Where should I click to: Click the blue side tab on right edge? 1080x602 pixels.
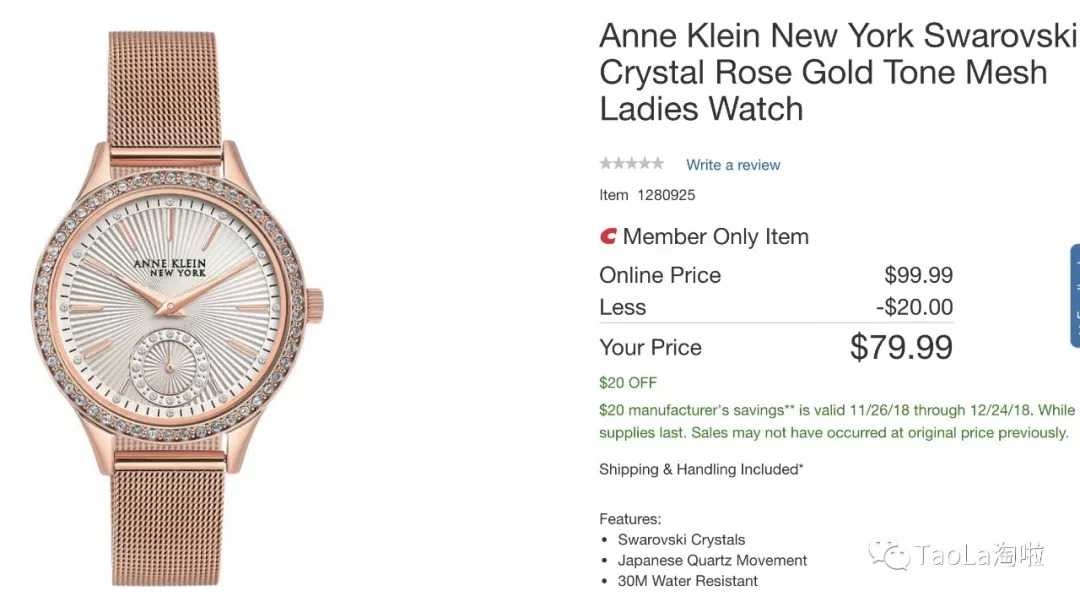1074,296
